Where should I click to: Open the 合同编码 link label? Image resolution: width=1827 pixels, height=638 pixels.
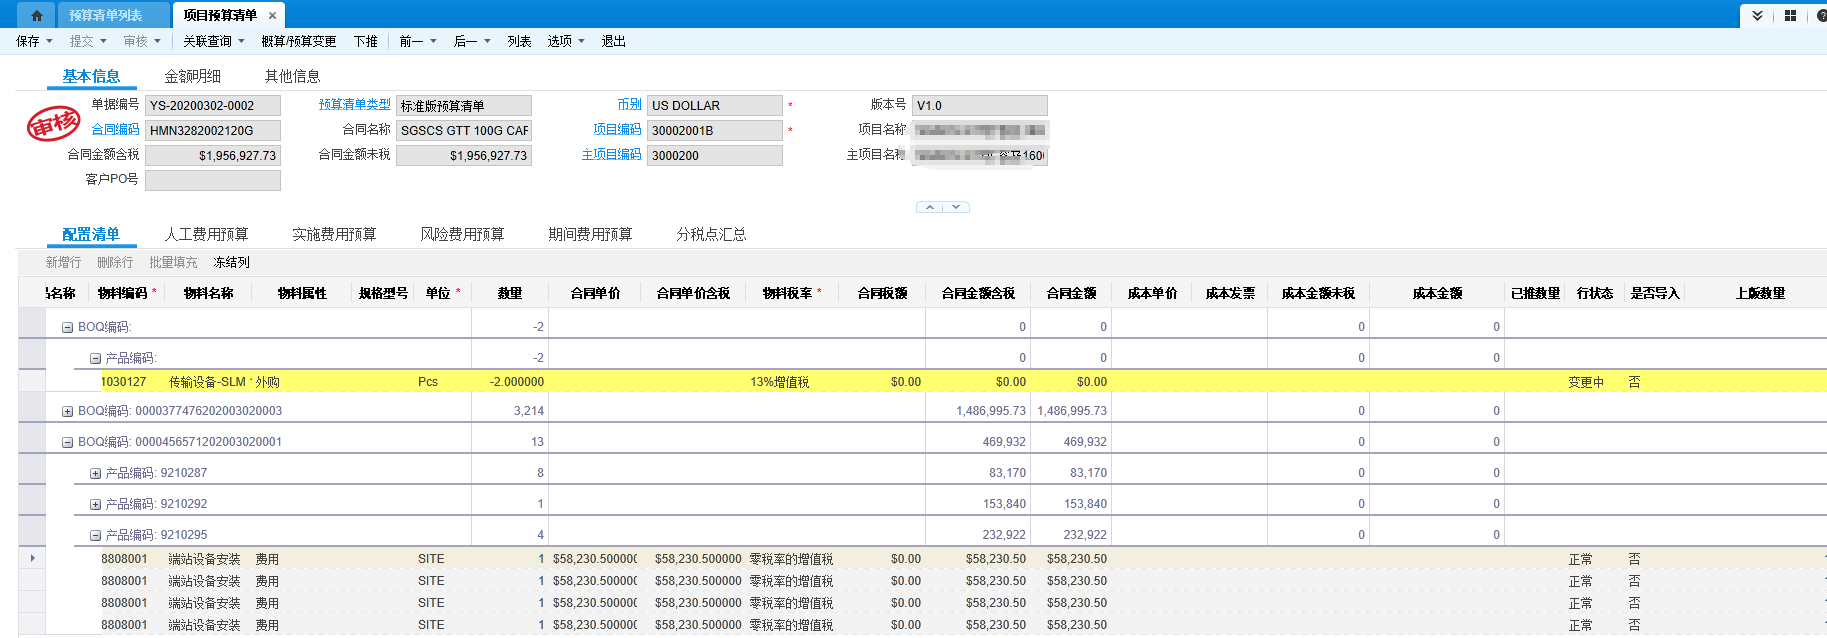115,129
